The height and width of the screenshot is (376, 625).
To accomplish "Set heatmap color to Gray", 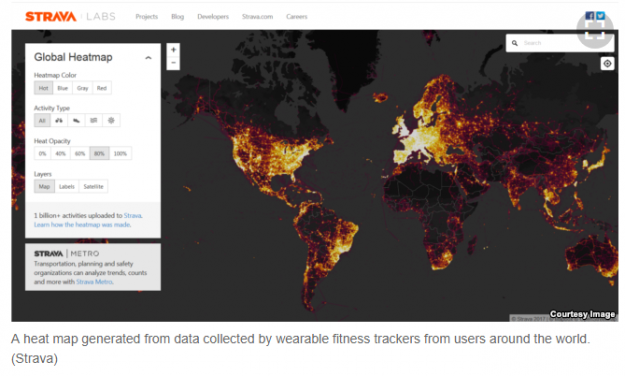I will coord(83,88).
